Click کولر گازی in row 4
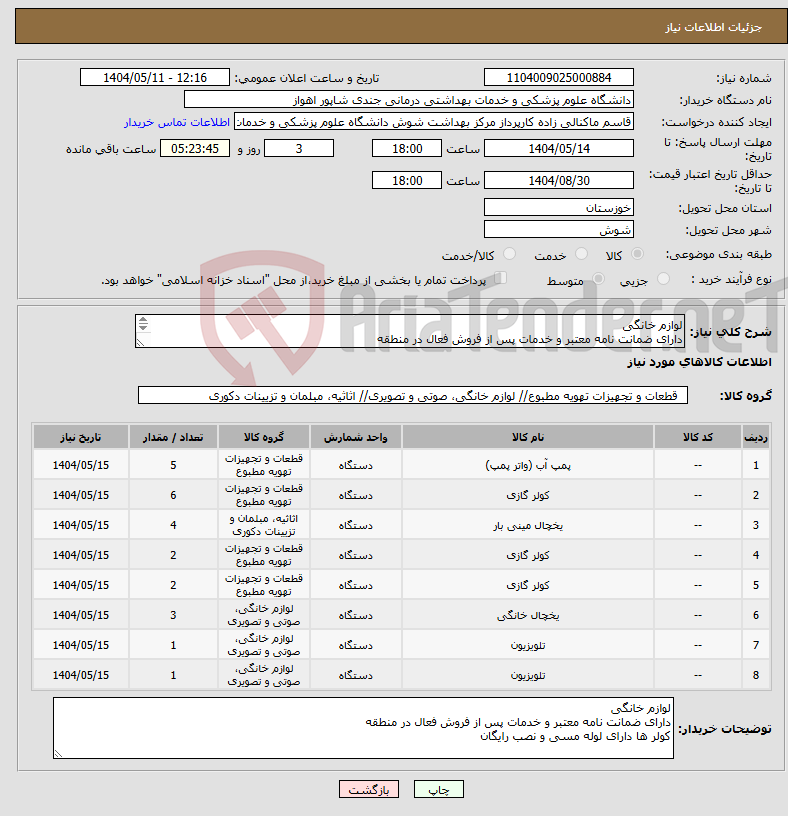Screen dimensions: 788x816 pos(528,555)
